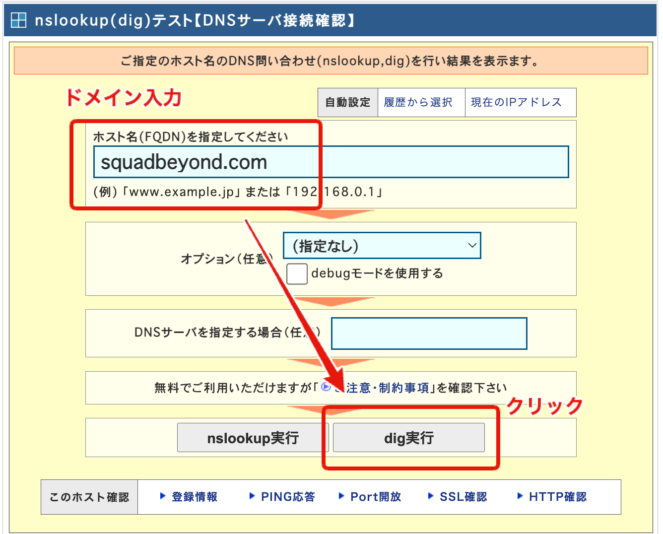The width and height of the screenshot is (663, 534).
Task: Open the 現在のIPアドレス tab
Action: [x=516, y=102]
